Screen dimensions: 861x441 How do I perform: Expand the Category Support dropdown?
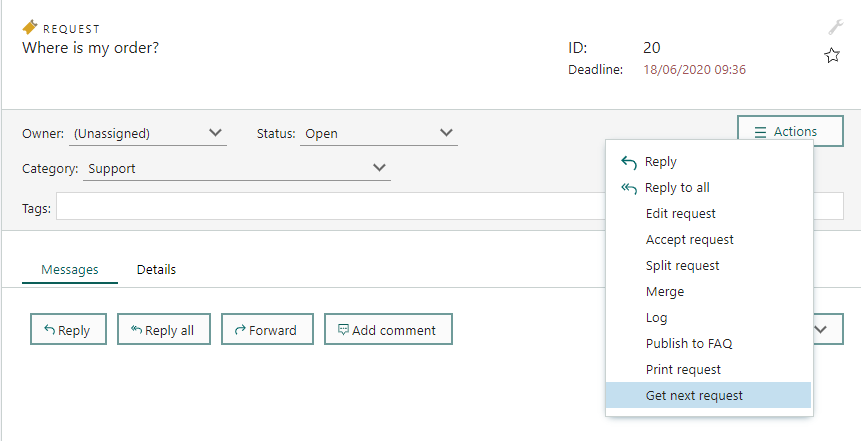pos(237,169)
